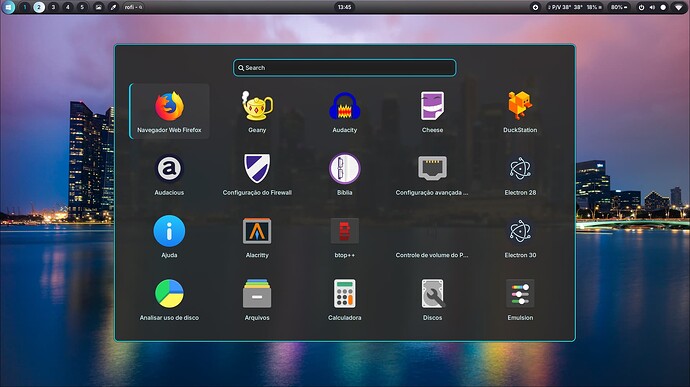Launch the Bíblia application
690x387 pixels.
pos(345,174)
